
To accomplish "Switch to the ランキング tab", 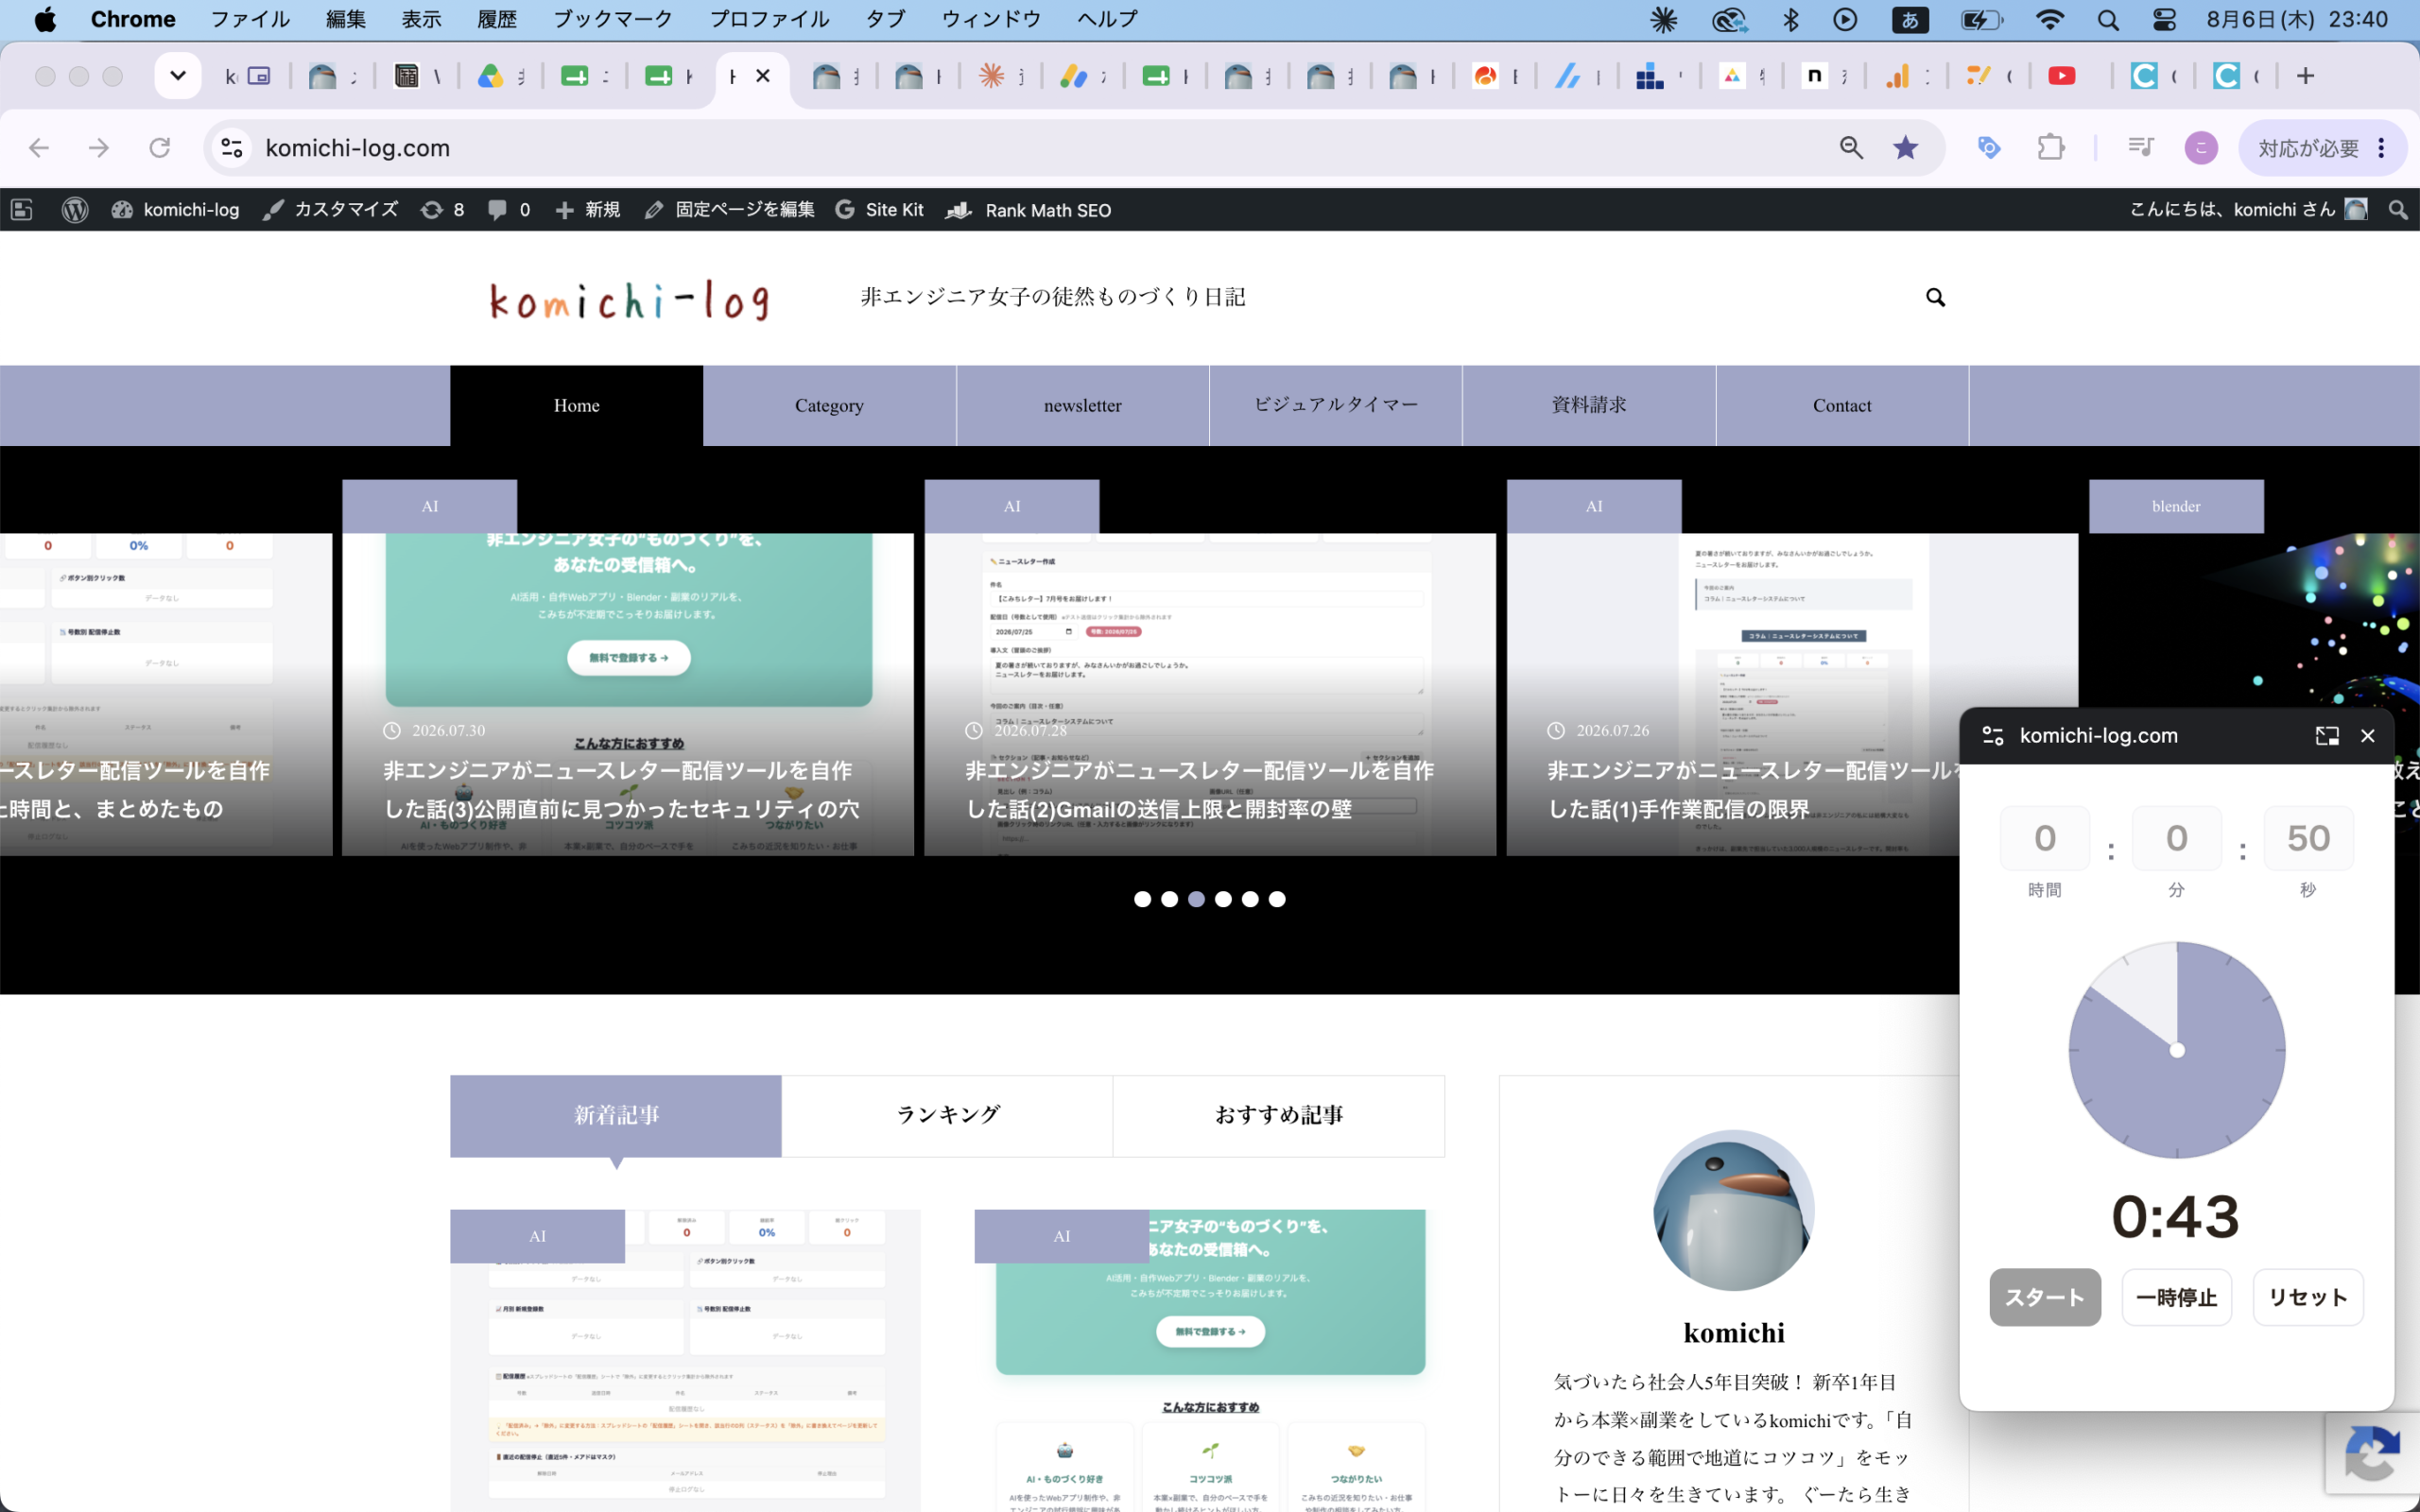I will (x=947, y=1116).
